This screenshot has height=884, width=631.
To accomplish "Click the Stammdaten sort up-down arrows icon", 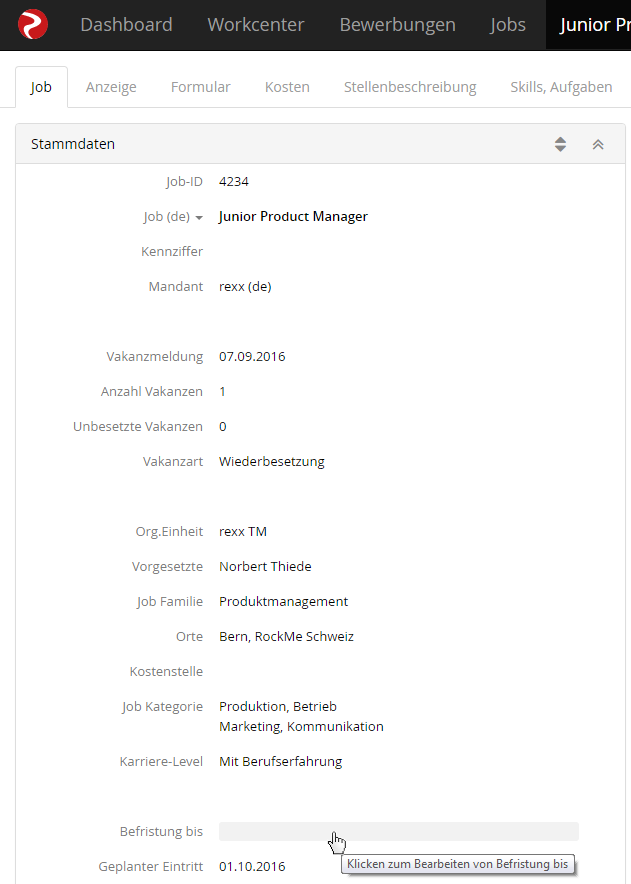I will [x=560, y=144].
